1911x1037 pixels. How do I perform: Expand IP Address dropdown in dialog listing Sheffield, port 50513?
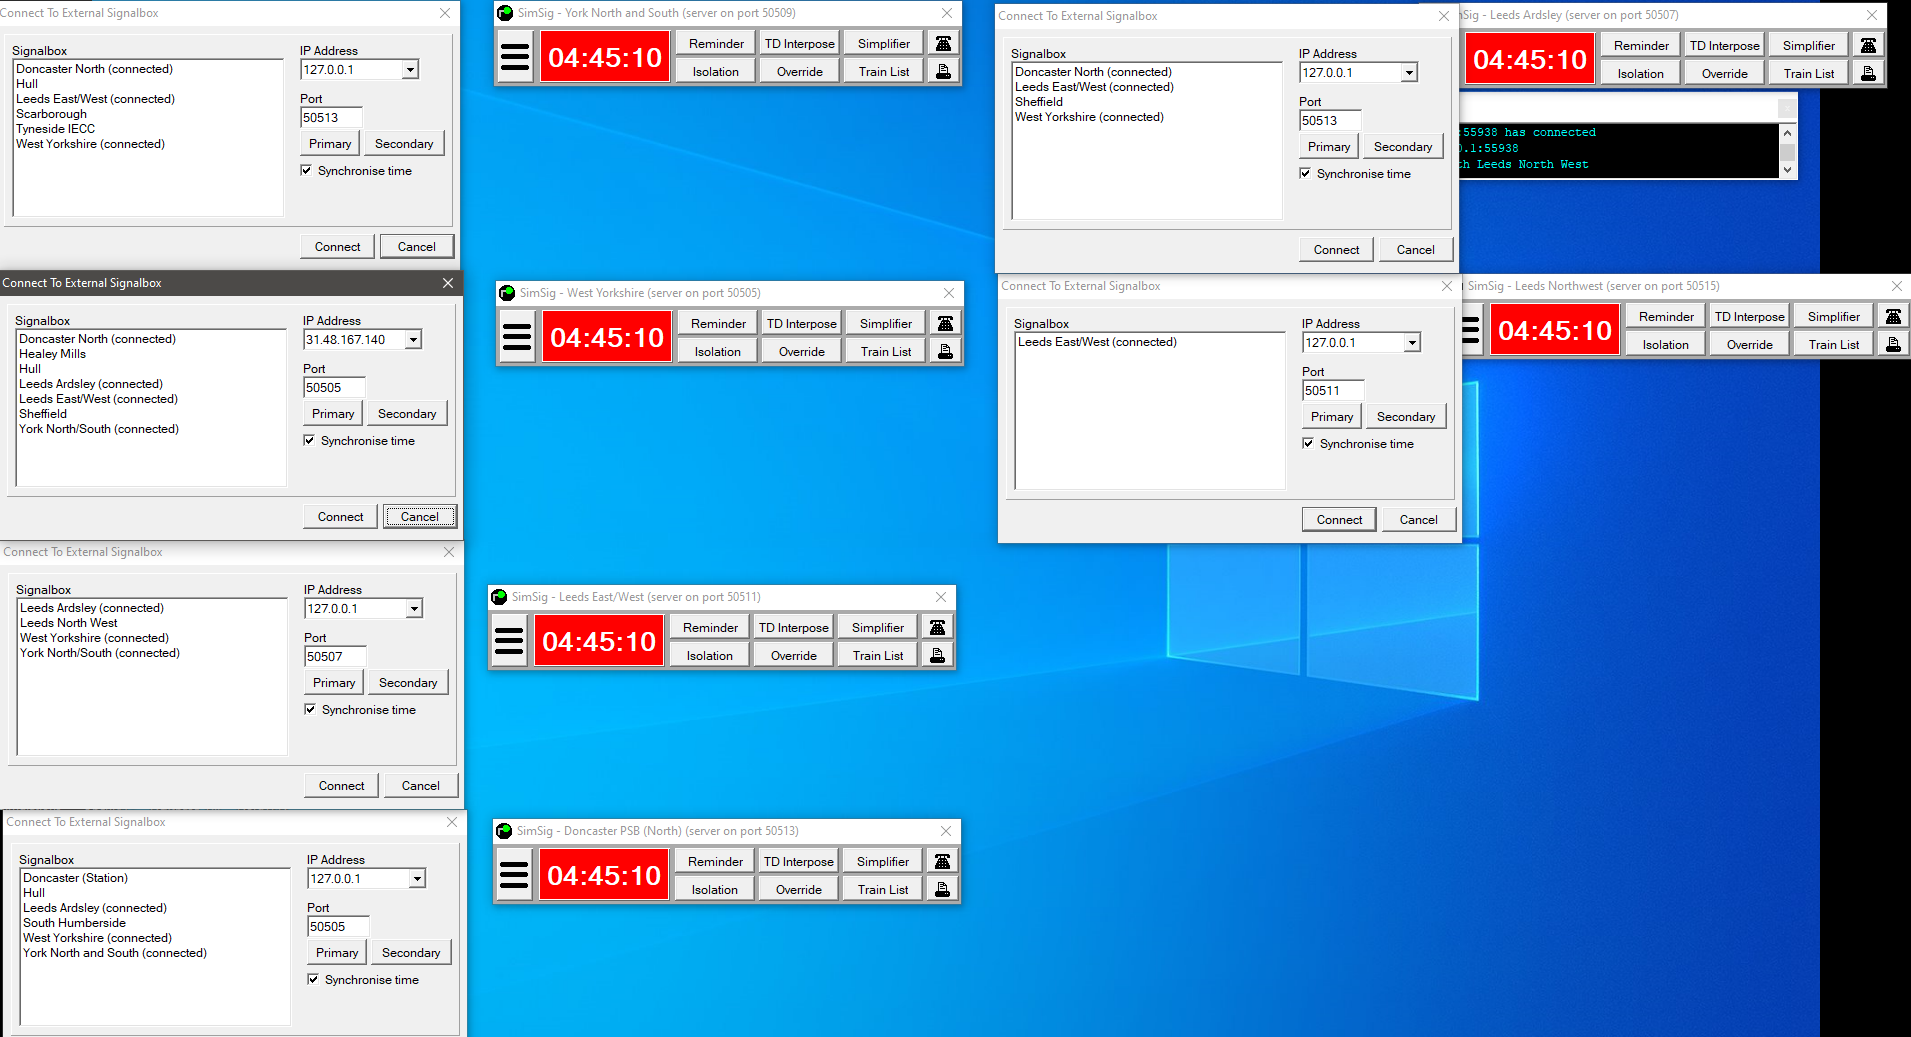pyautogui.click(x=1409, y=73)
